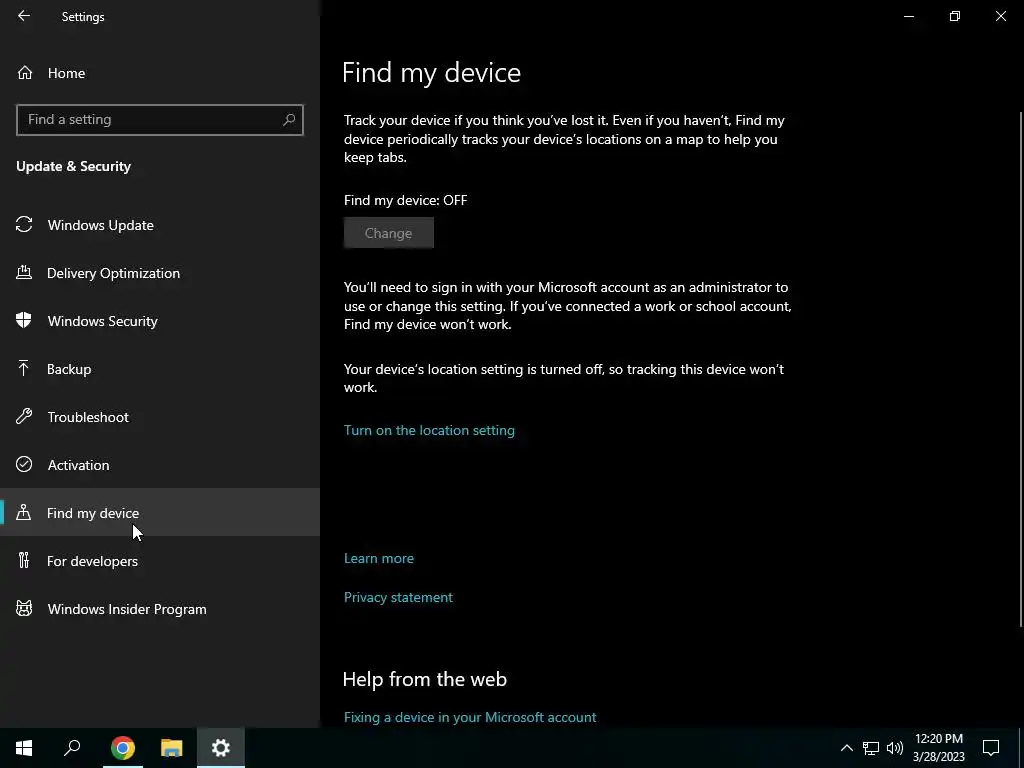The image size is (1024, 768).
Task: Click the Change button under Find my device
Action: tap(389, 233)
